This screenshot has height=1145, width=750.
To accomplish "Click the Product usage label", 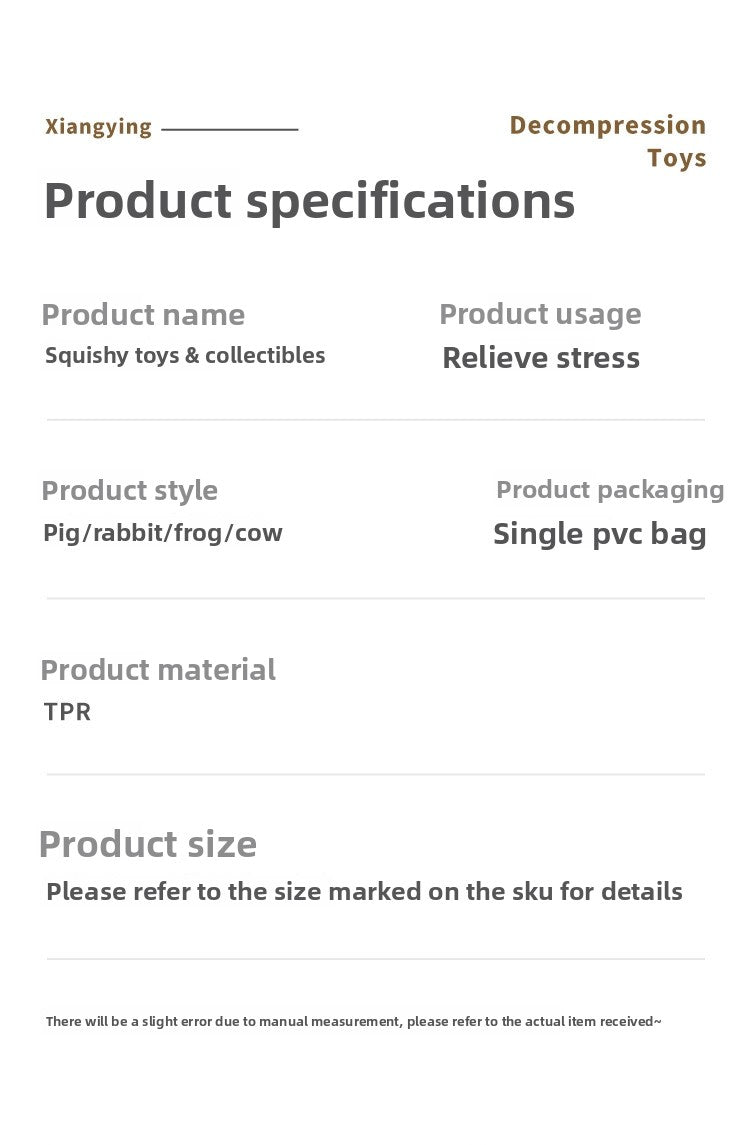I will point(540,314).
